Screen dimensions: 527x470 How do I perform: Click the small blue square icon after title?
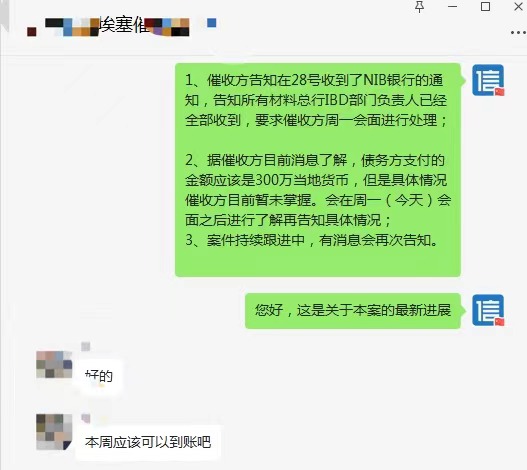tap(211, 23)
